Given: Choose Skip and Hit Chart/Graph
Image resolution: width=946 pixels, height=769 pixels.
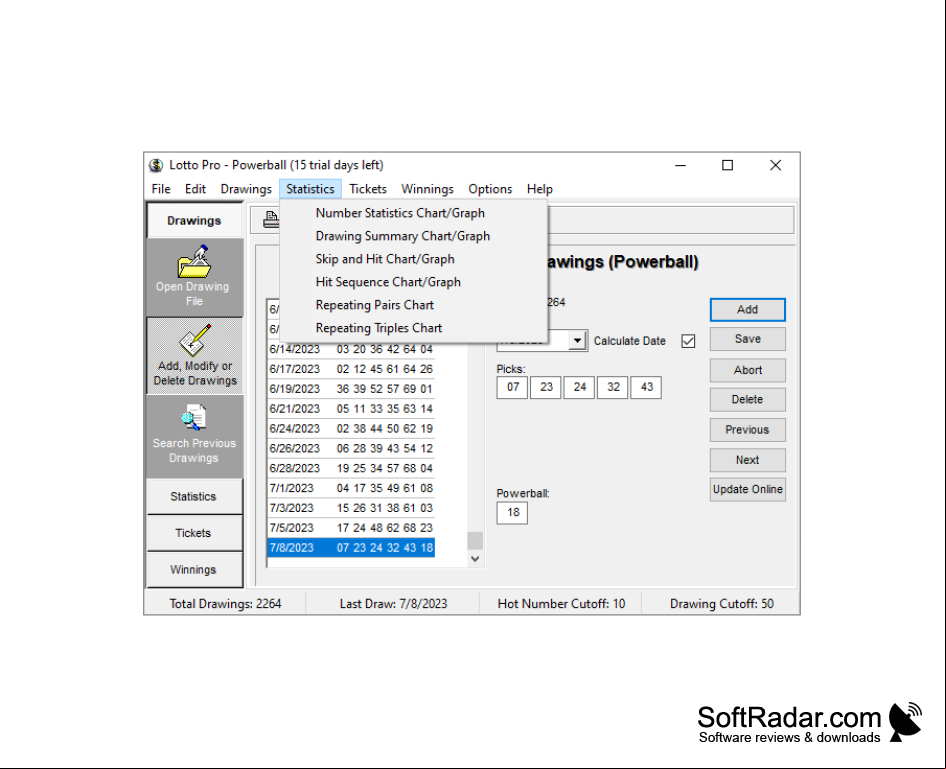Looking at the screenshot, I should (x=414, y=259).
